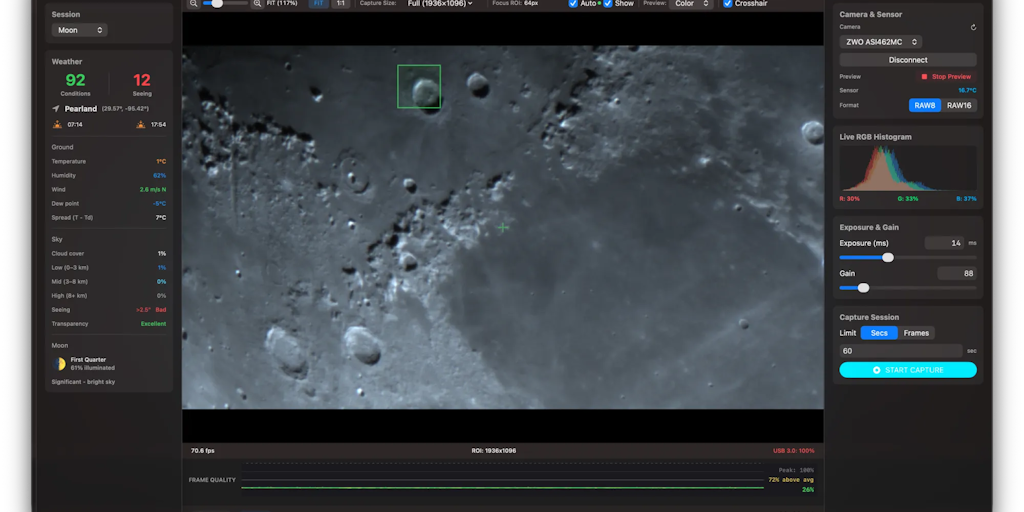The height and width of the screenshot is (512, 1024).
Task: Click START CAPTURE button
Action: click(x=908, y=370)
